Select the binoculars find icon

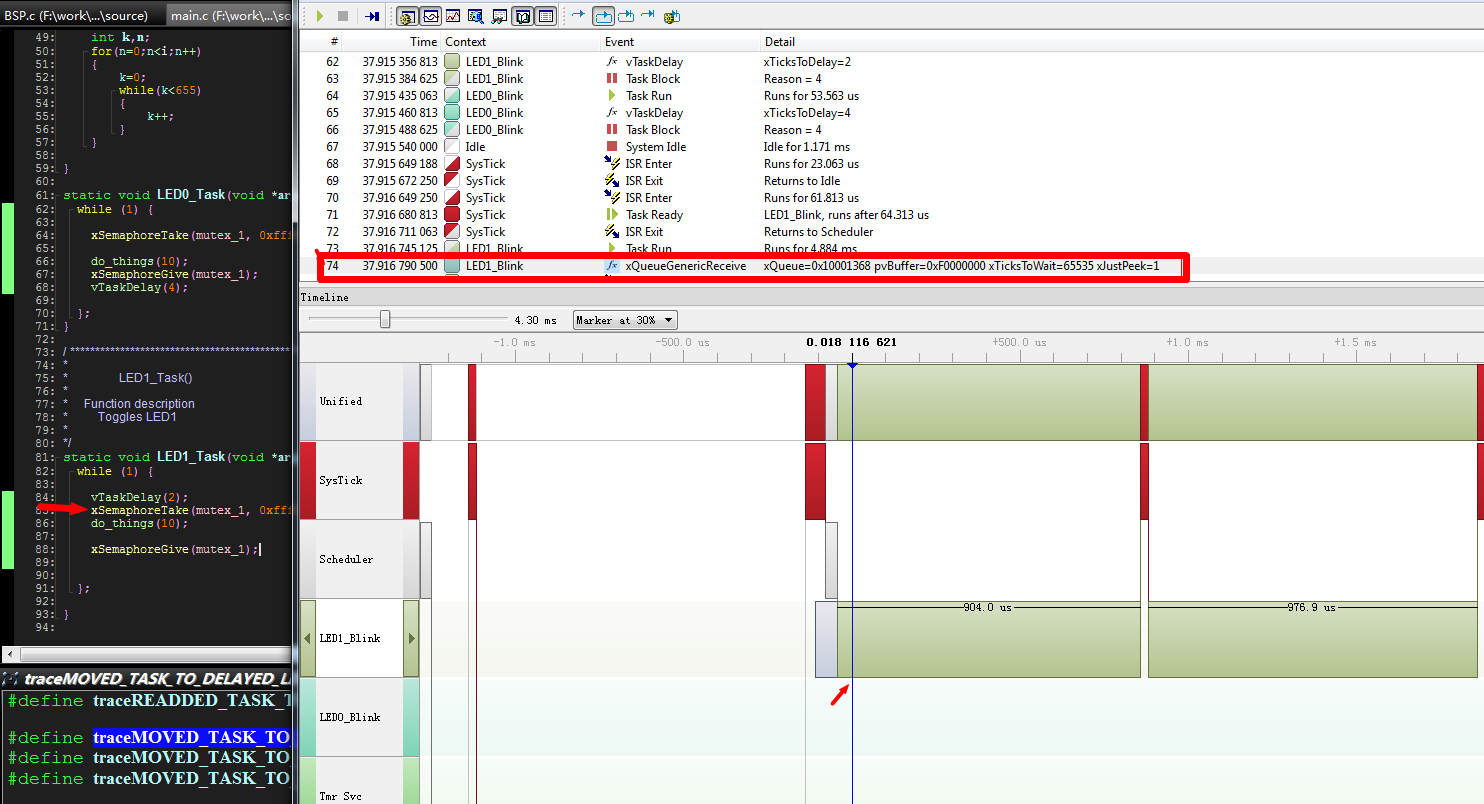coord(499,15)
